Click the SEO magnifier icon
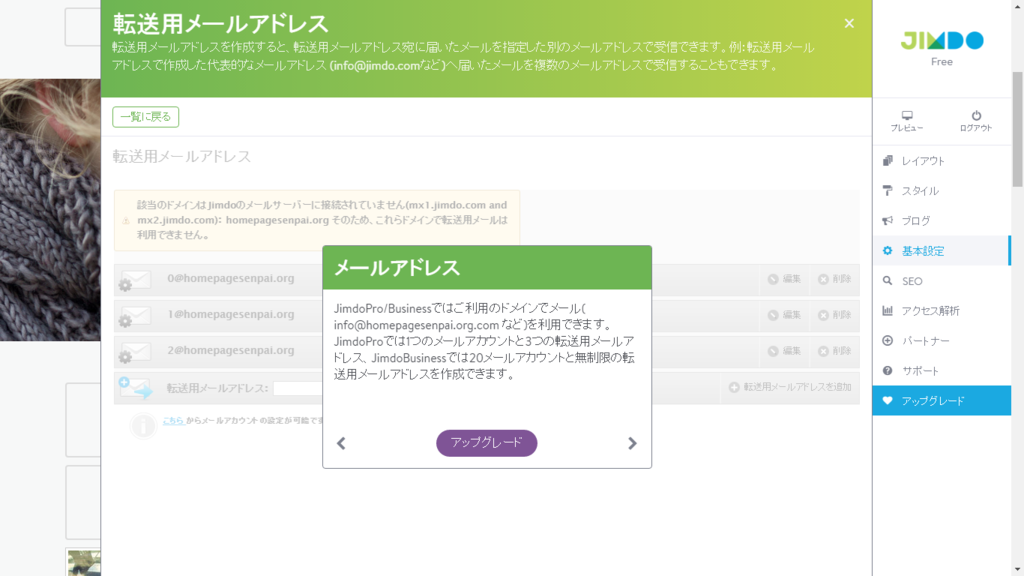This screenshot has height=576, width=1024. pos(888,281)
